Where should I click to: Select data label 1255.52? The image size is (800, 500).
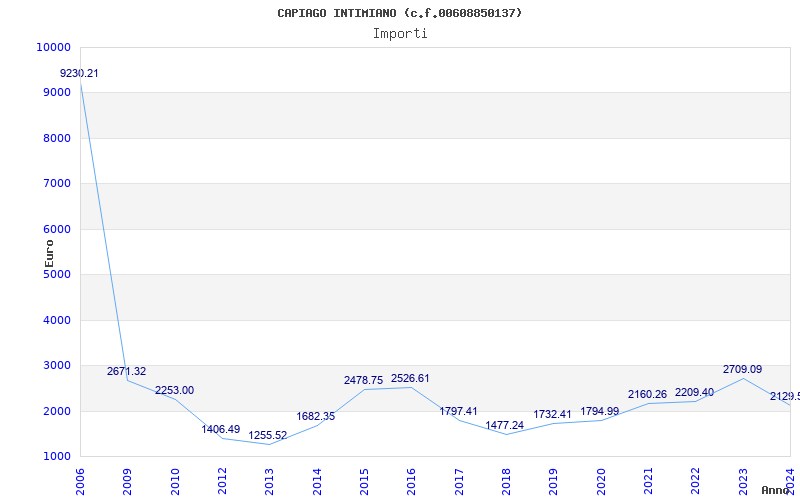point(268,436)
